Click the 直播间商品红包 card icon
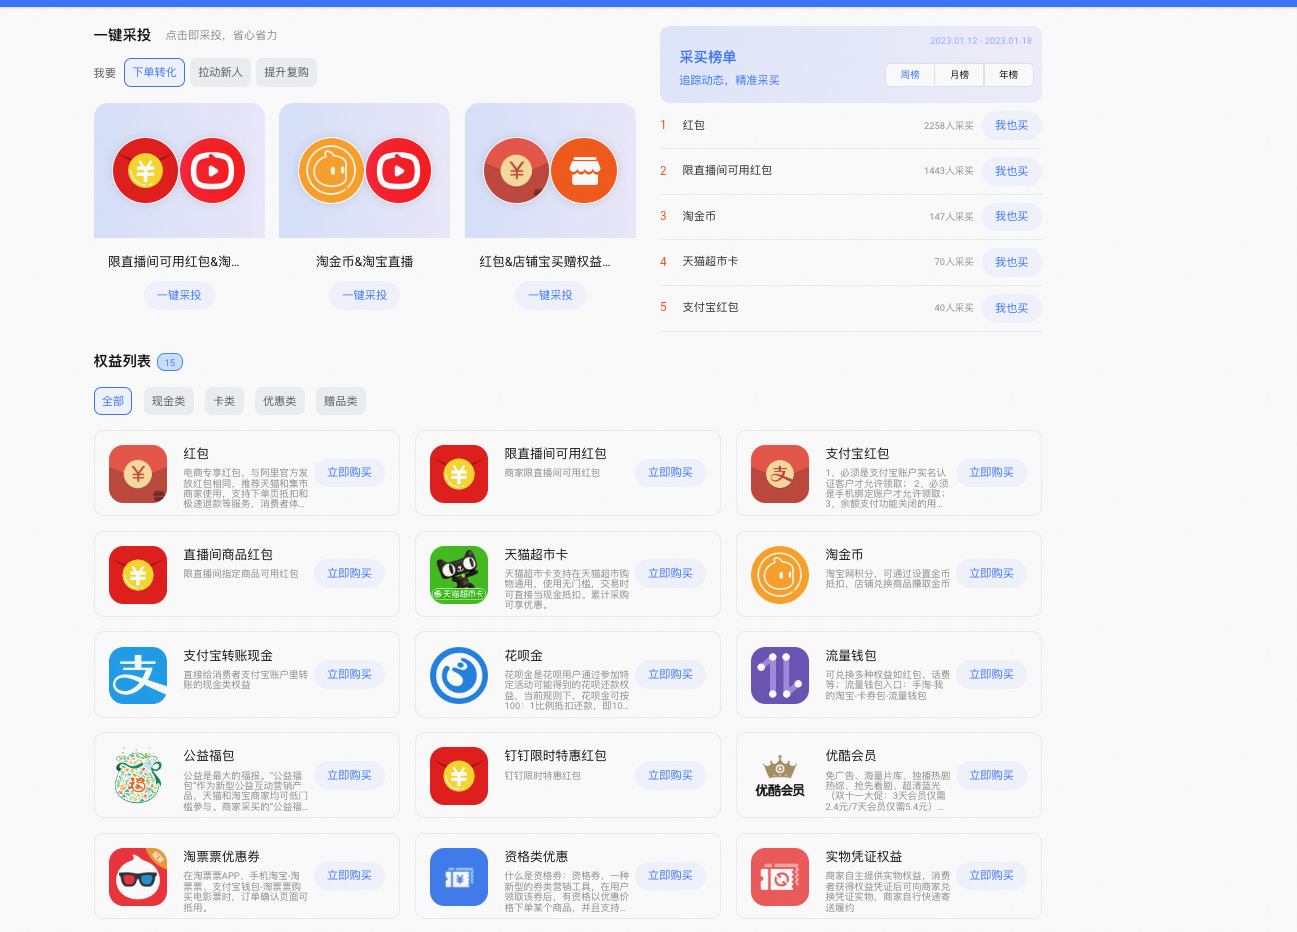1297x932 pixels. point(138,575)
